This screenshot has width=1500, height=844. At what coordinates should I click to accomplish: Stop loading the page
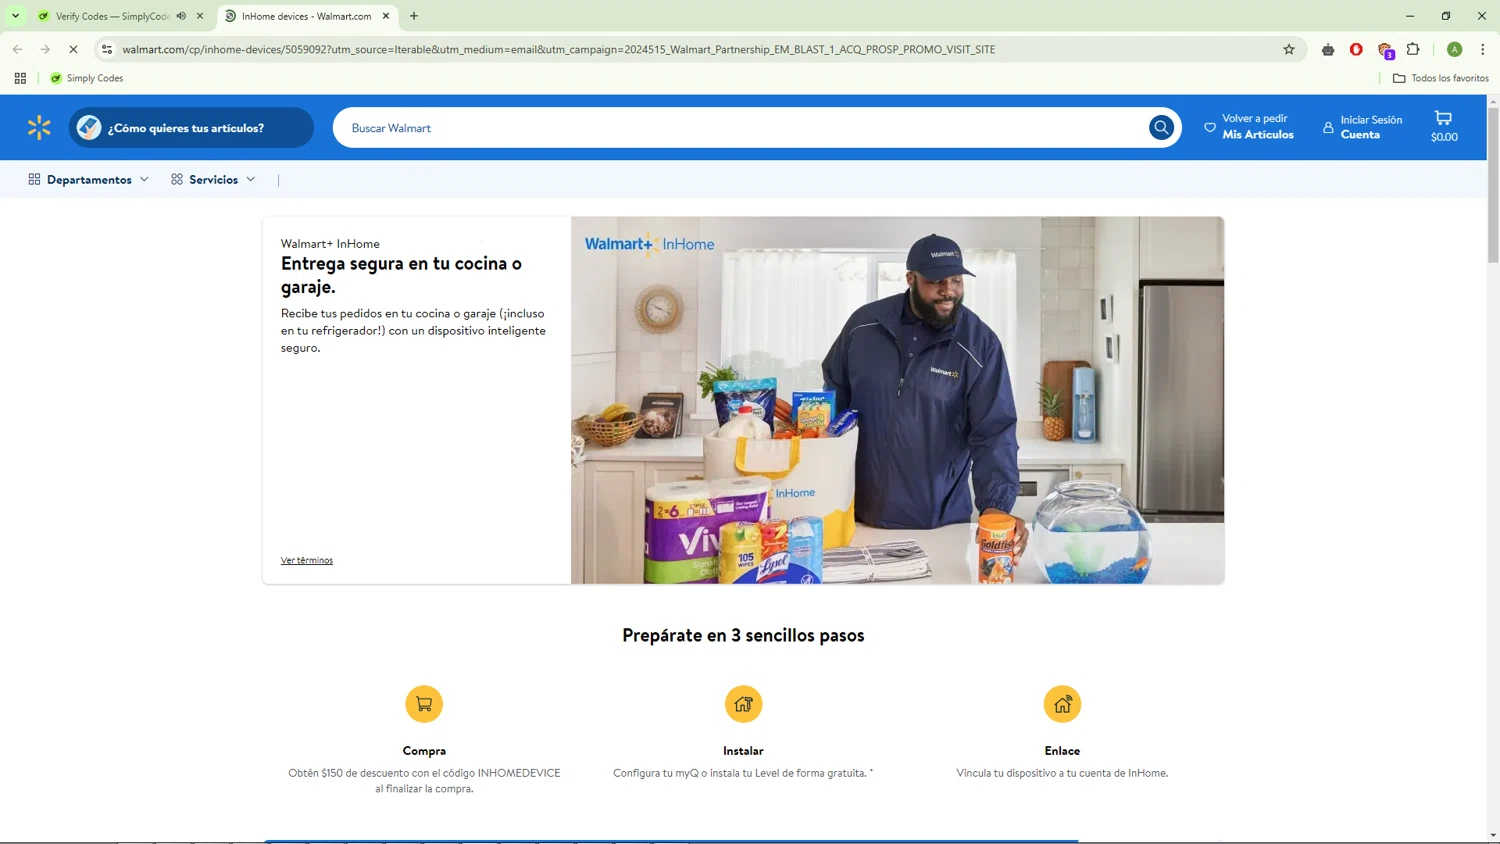click(x=73, y=49)
